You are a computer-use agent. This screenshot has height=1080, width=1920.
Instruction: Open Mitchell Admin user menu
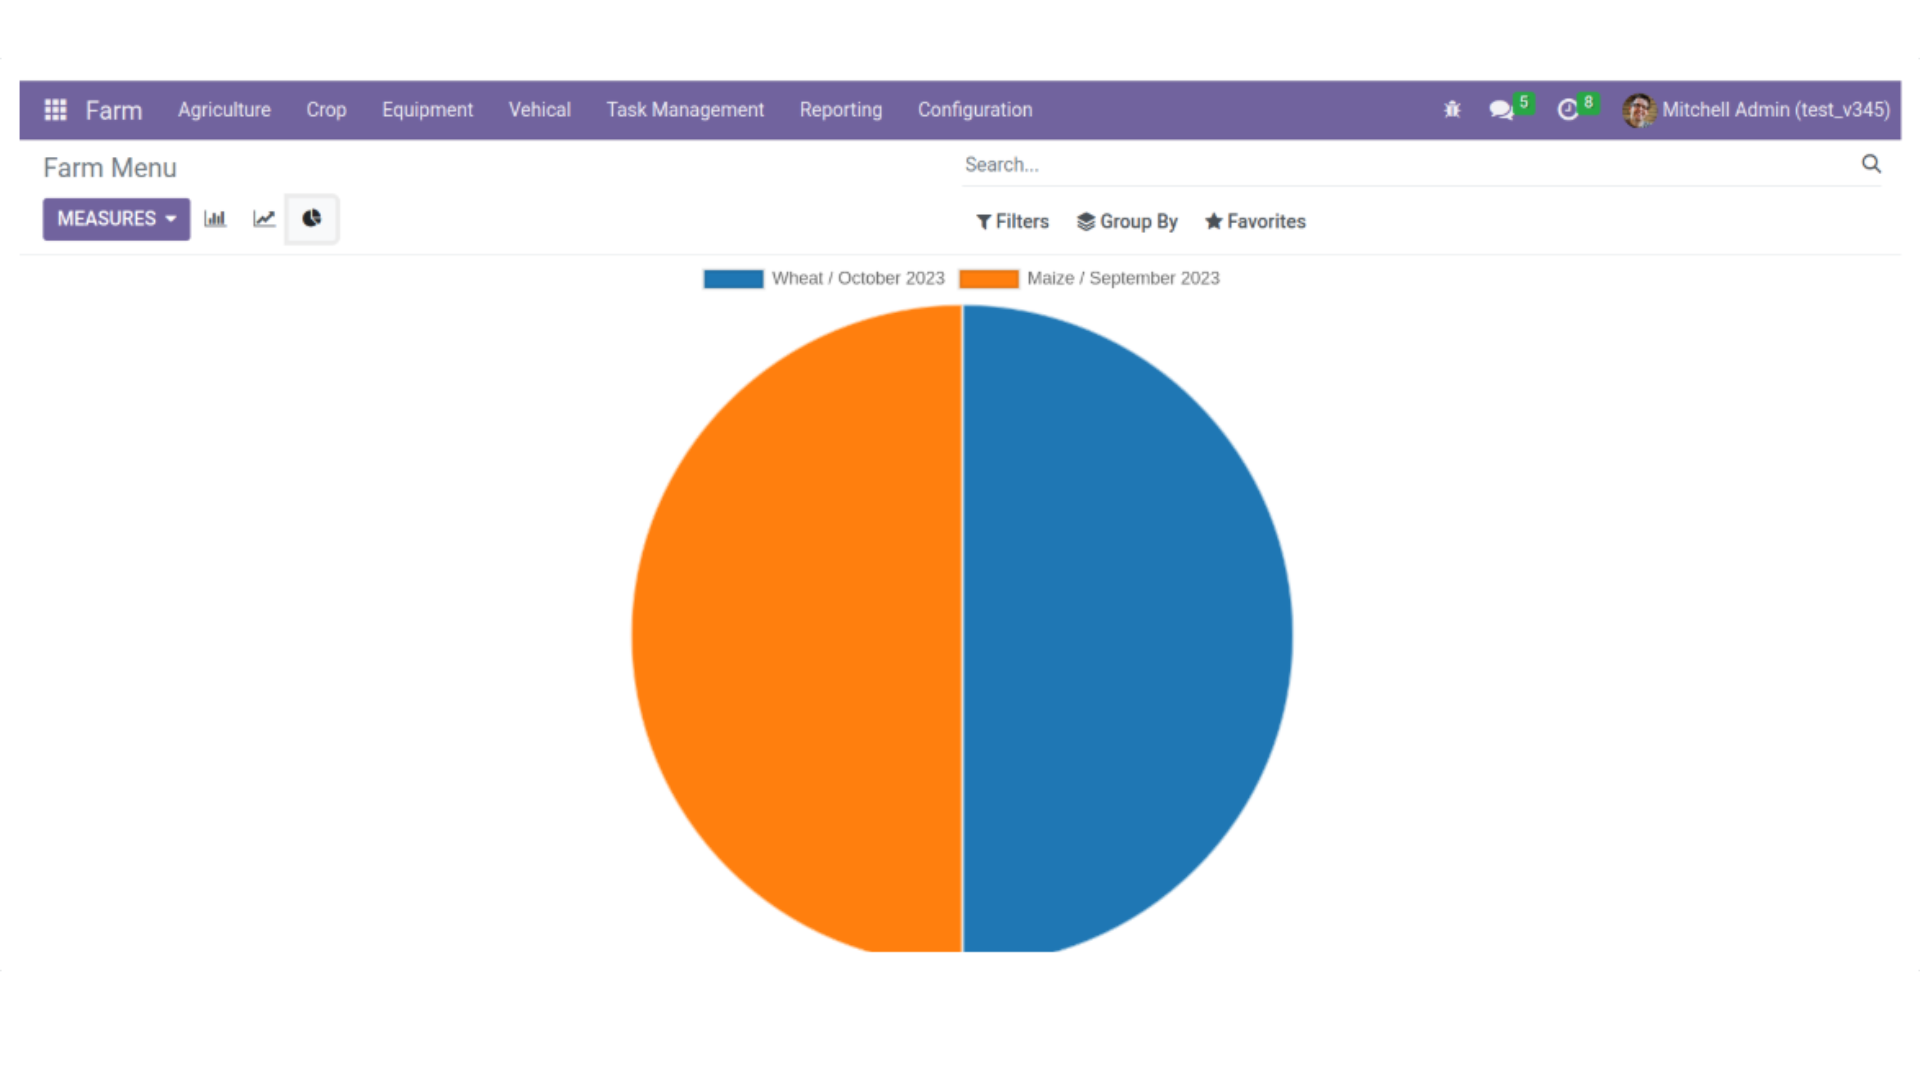point(1757,110)
